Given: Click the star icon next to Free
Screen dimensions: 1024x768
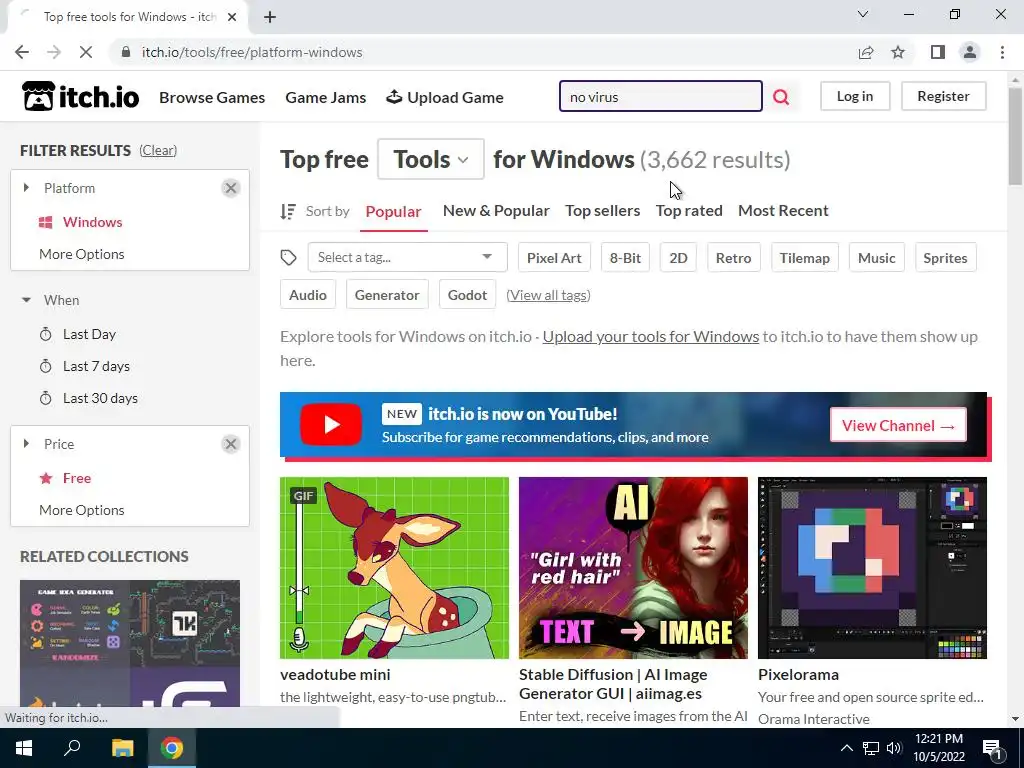Looking at the screenshot, I should (x=46, y=478).
